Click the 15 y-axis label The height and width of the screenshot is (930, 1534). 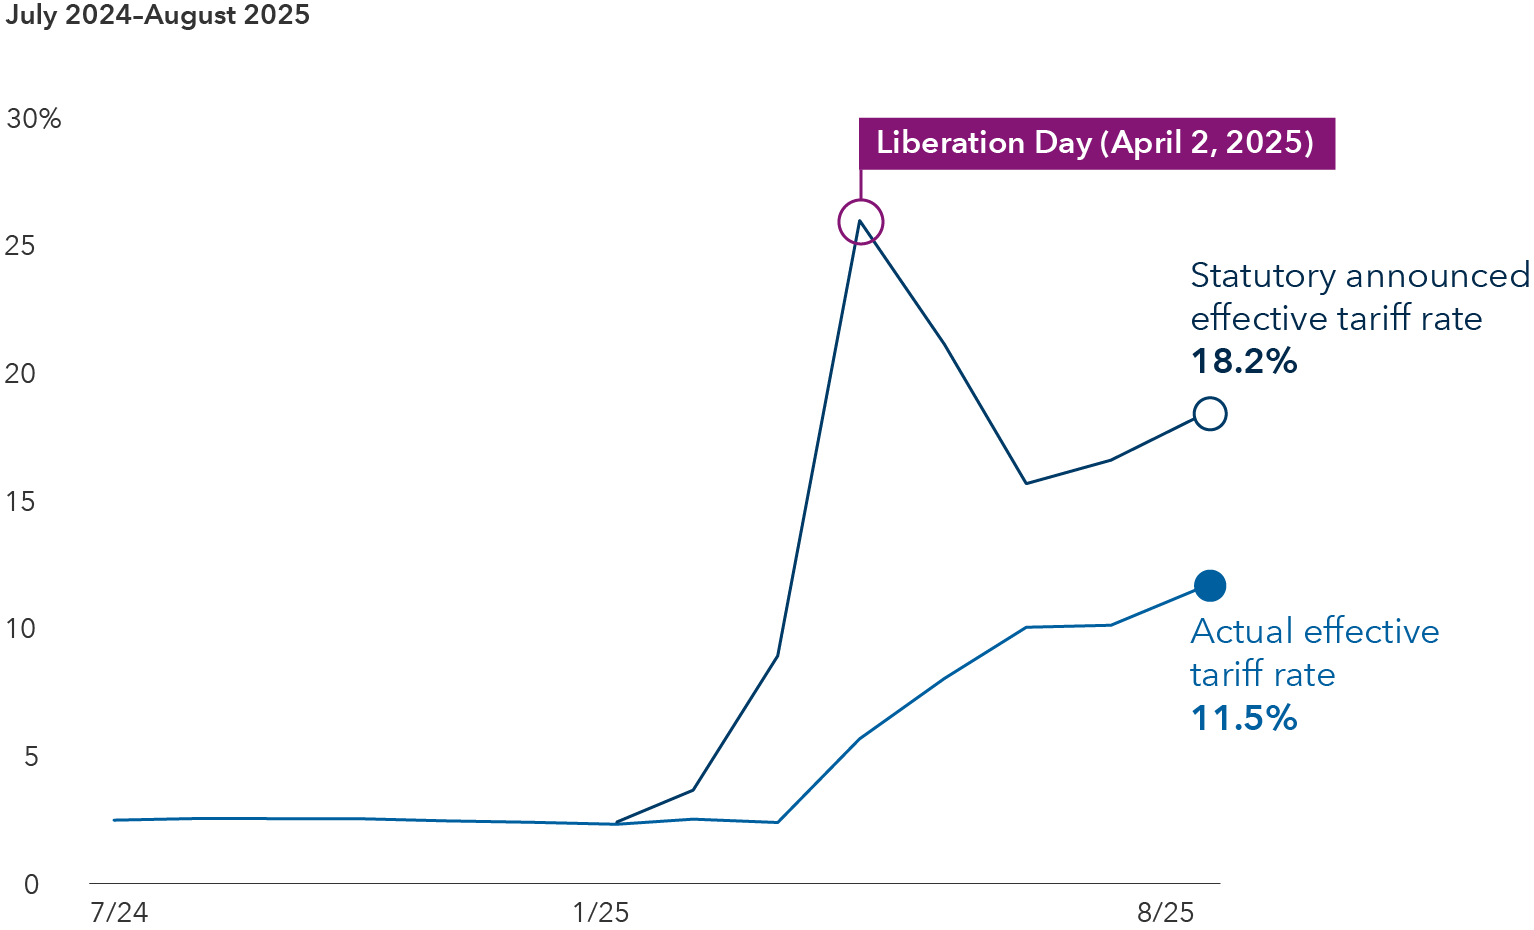coord(20,502)
